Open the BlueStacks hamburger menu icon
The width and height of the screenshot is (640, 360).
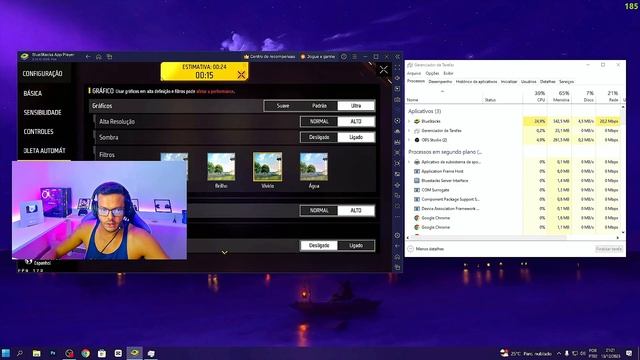(354, 57)
